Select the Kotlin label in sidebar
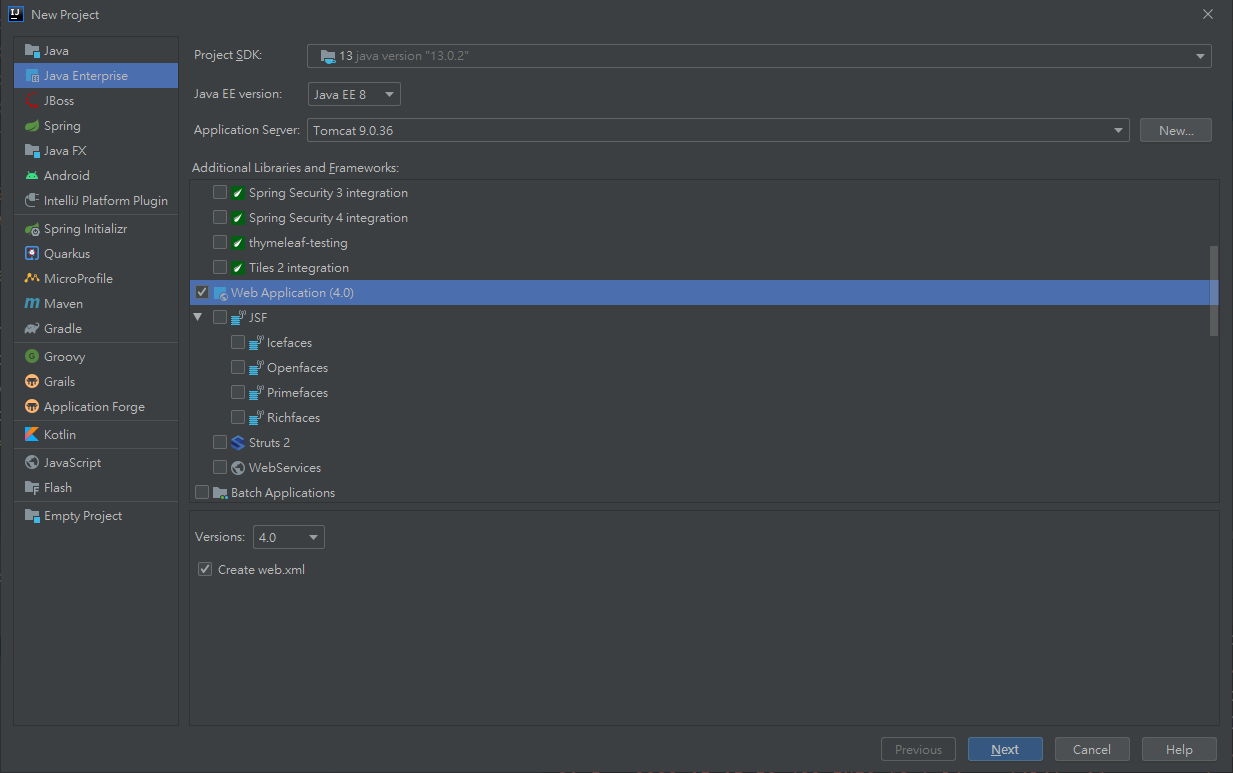 [60, 435]
